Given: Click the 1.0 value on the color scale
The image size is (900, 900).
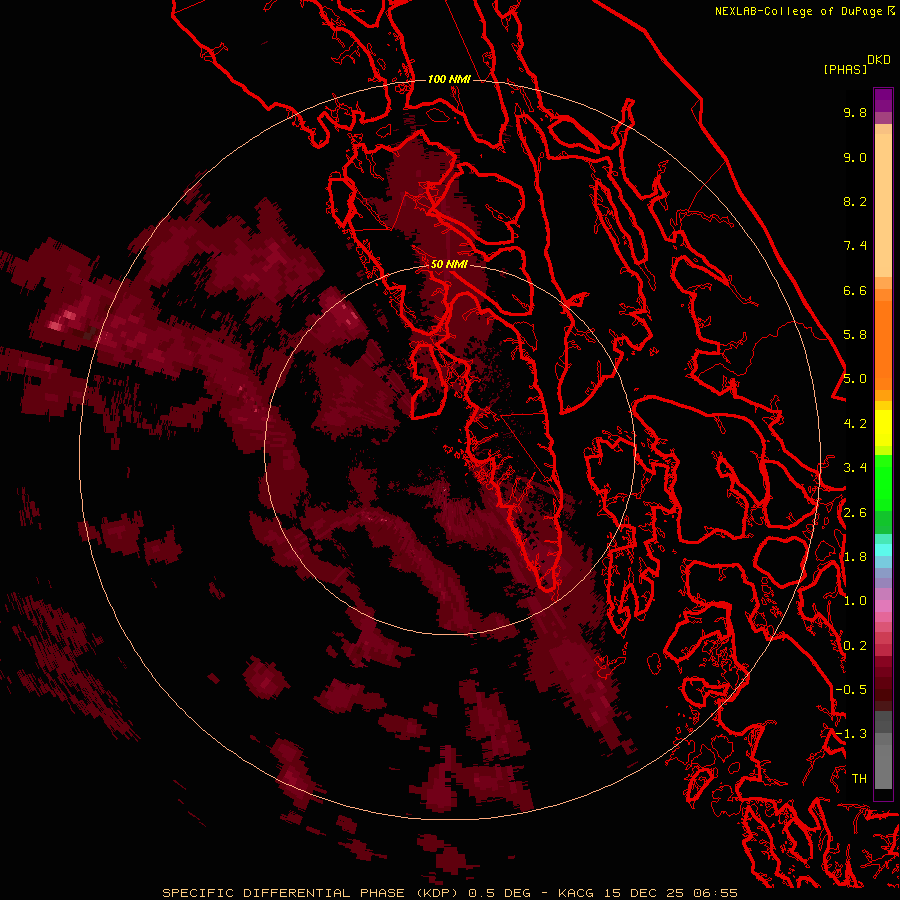Looking at the screenshot, I should pyautogui.click(x=855, y=601).
